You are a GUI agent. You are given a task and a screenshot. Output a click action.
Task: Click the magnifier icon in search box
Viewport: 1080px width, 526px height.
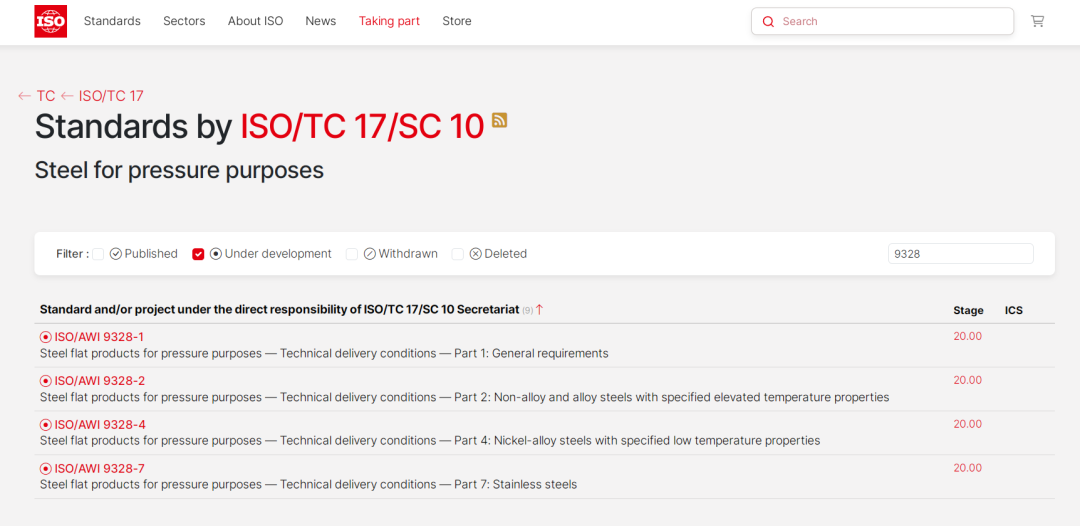[768, 21]
